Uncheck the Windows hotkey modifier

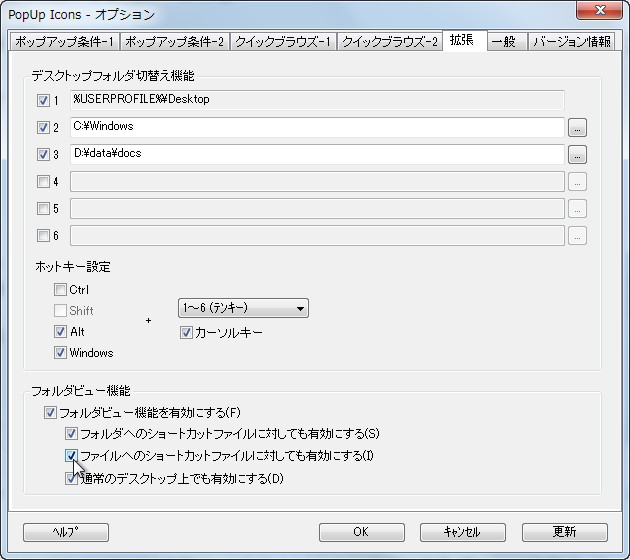(60, 352)
